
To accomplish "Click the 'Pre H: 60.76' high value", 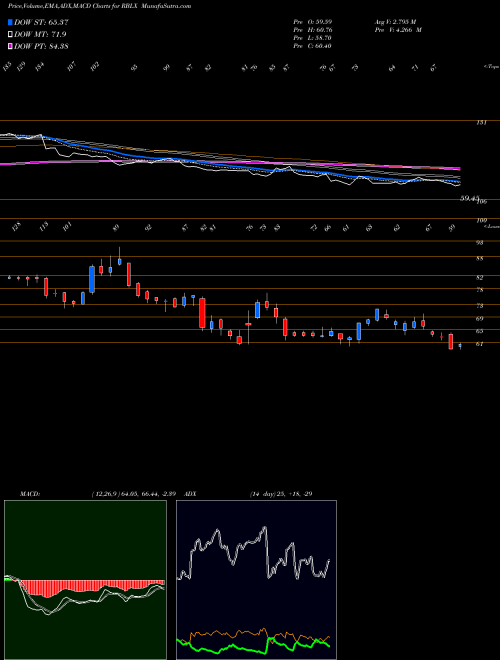I will tap(312, 30).
